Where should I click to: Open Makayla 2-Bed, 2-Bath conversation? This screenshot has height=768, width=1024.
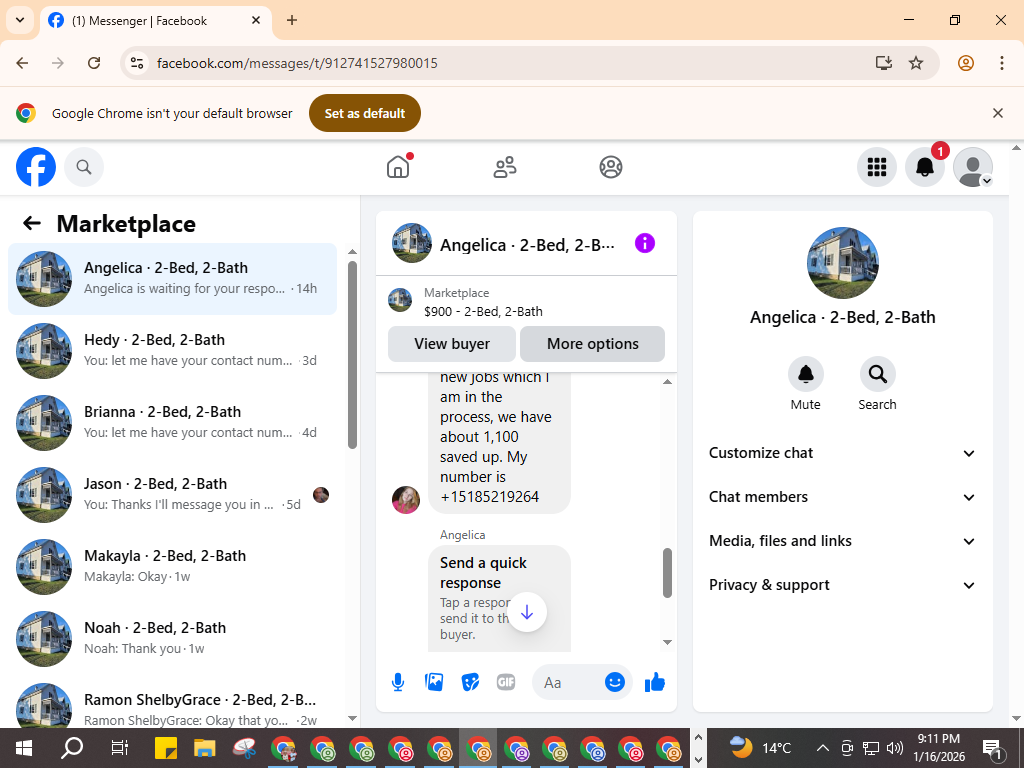pyautogui.click(x=172, y=566)
